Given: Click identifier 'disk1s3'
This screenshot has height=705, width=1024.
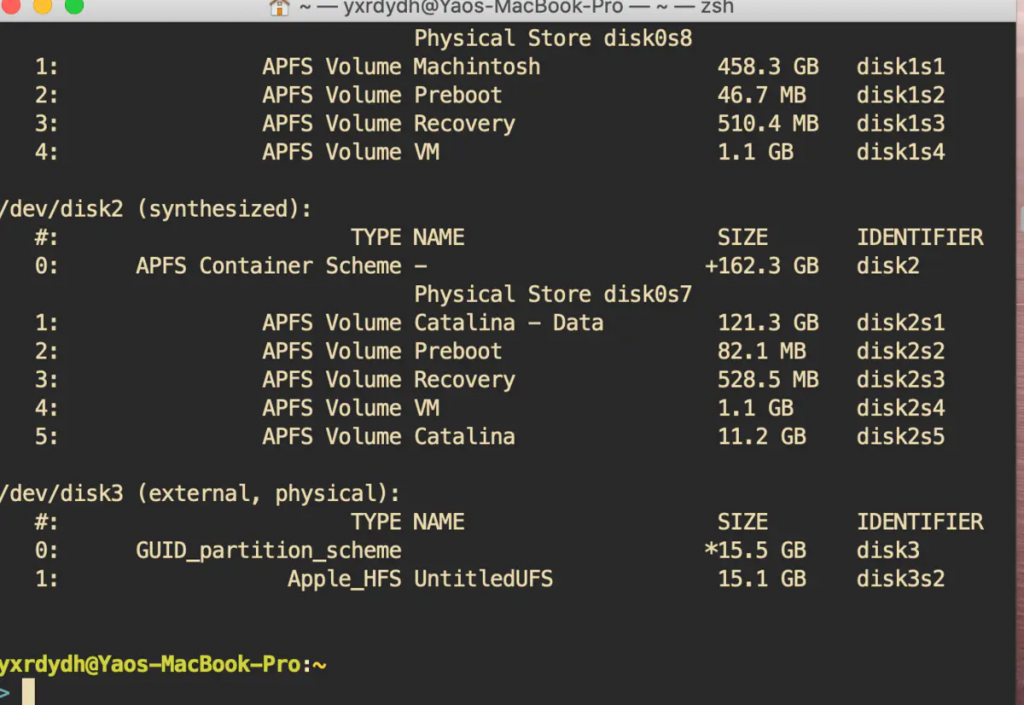Looking at the screenshot, I should [x=901, y=123].
